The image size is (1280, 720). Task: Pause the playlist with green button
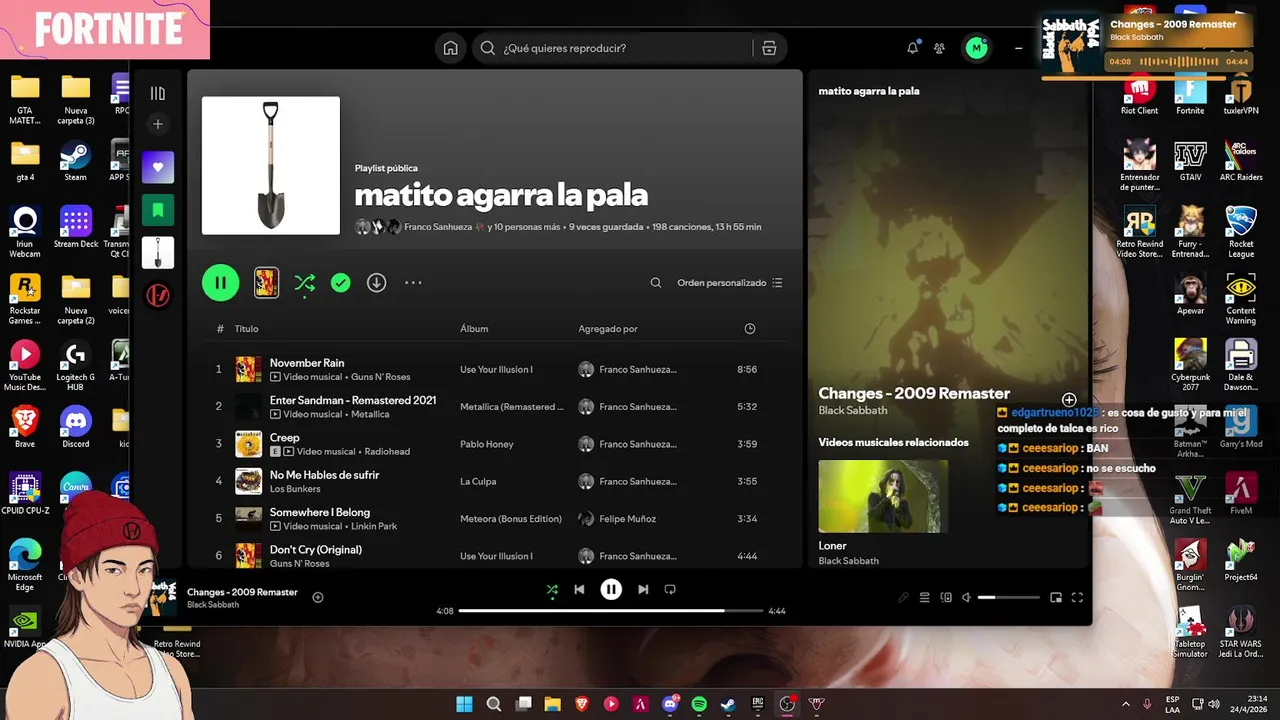point(220,283)
